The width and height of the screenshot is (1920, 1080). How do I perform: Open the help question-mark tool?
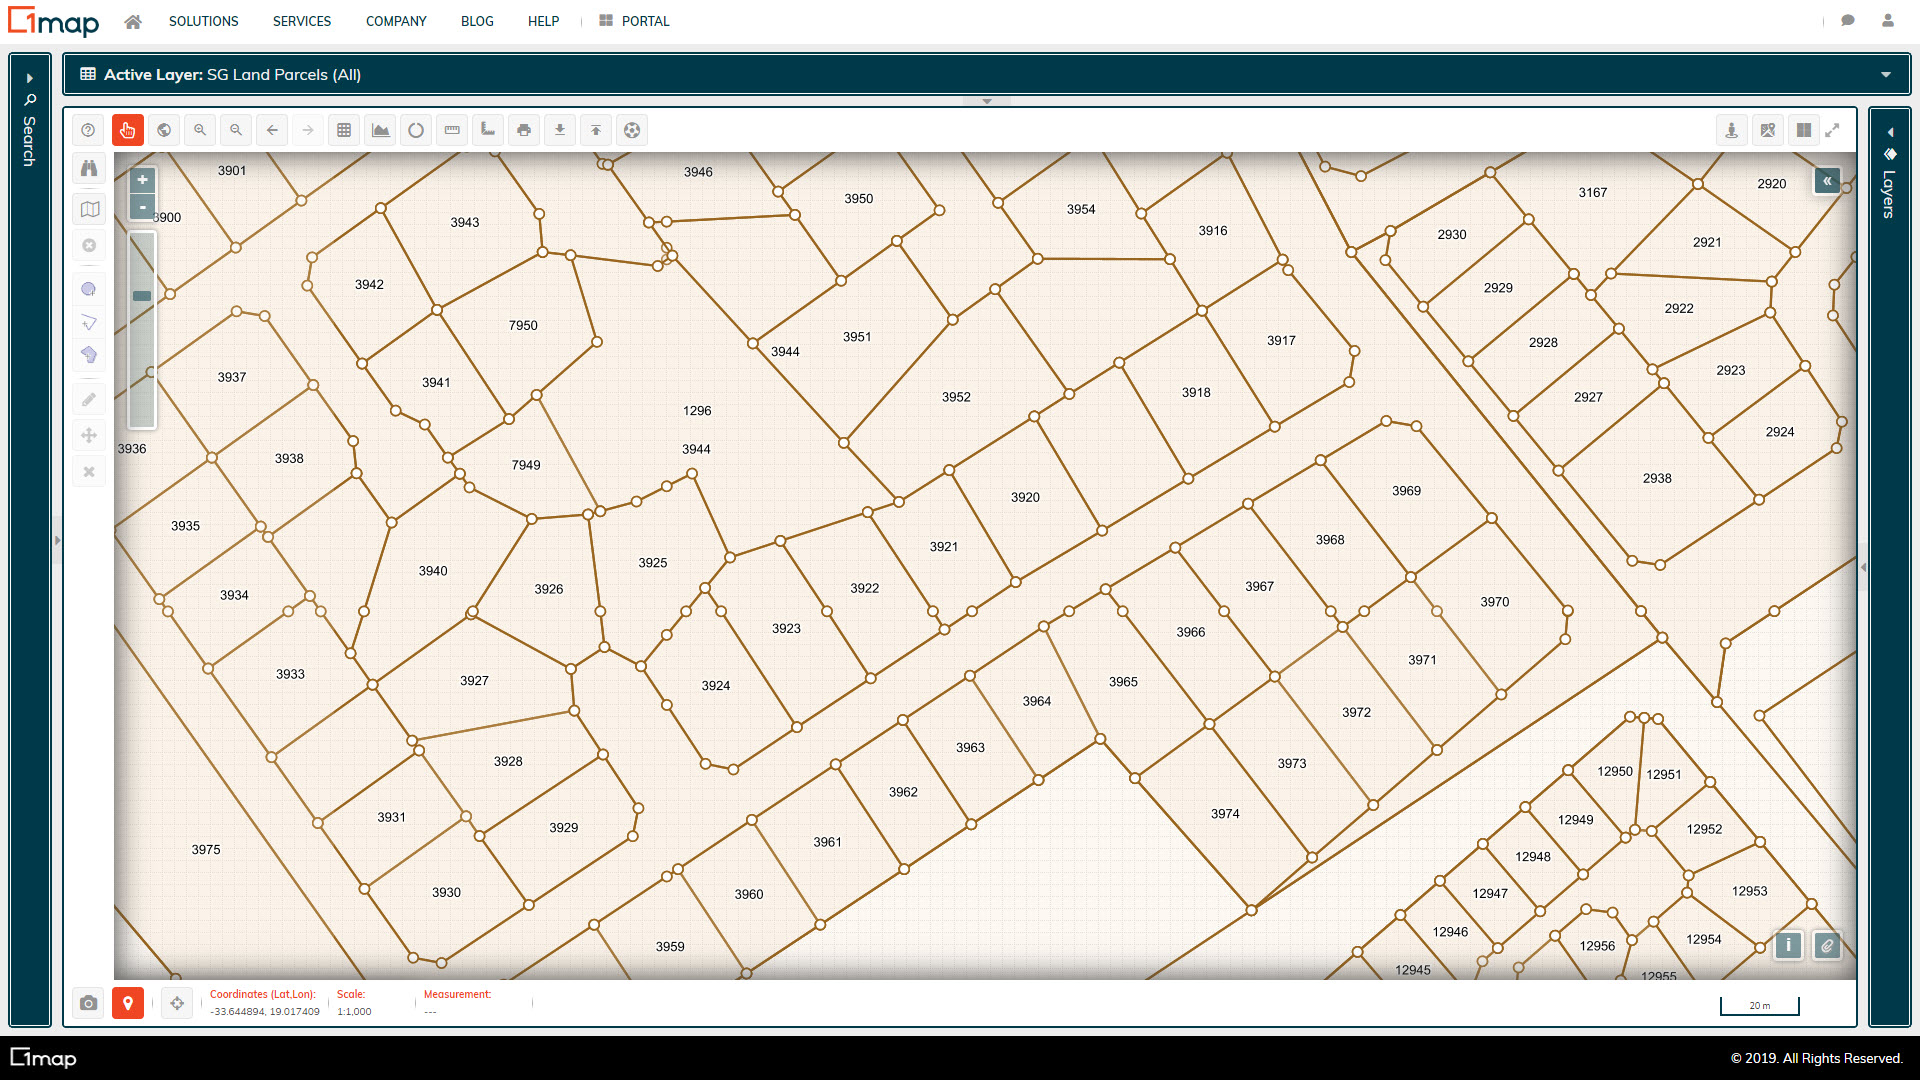coord(88,130)
